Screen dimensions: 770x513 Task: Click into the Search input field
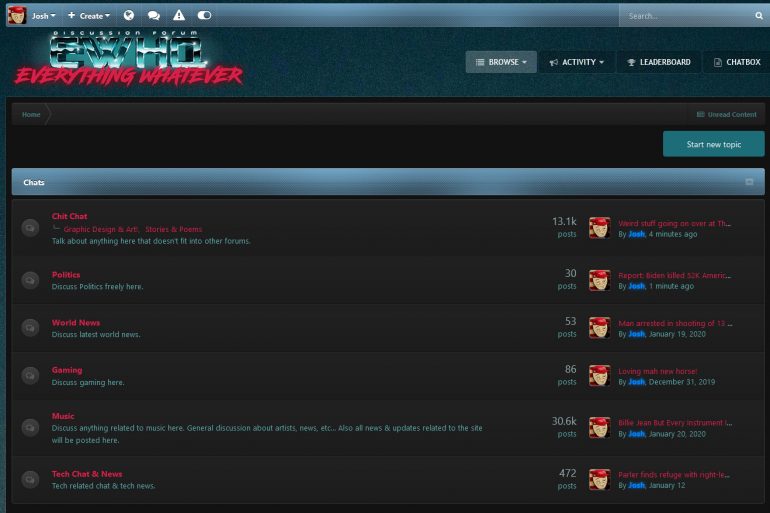click(685, 16)
